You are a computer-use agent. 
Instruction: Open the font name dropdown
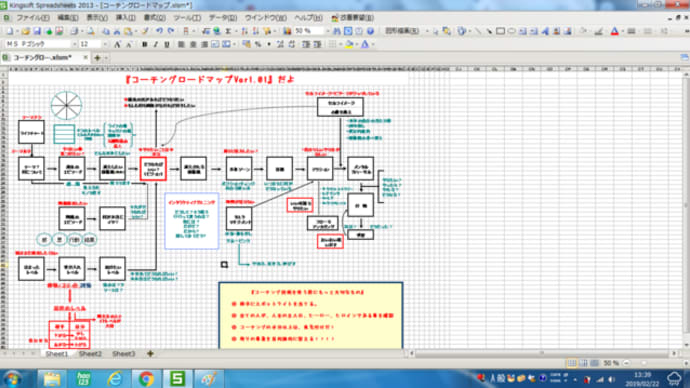tap(74, 44)
